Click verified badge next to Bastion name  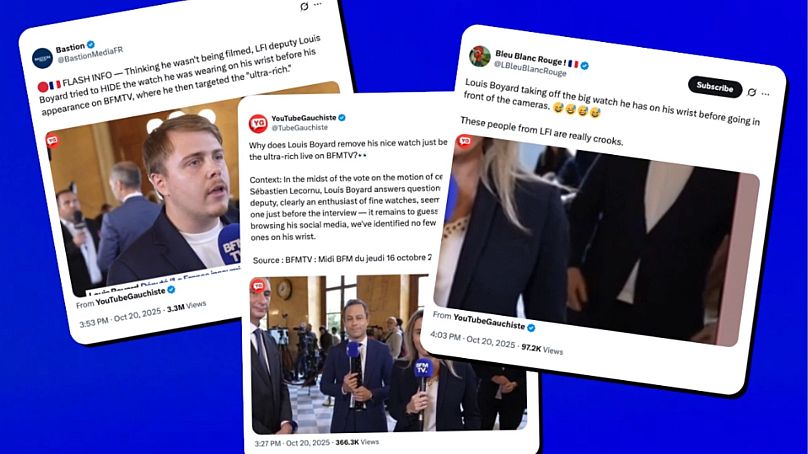(91, 45)
